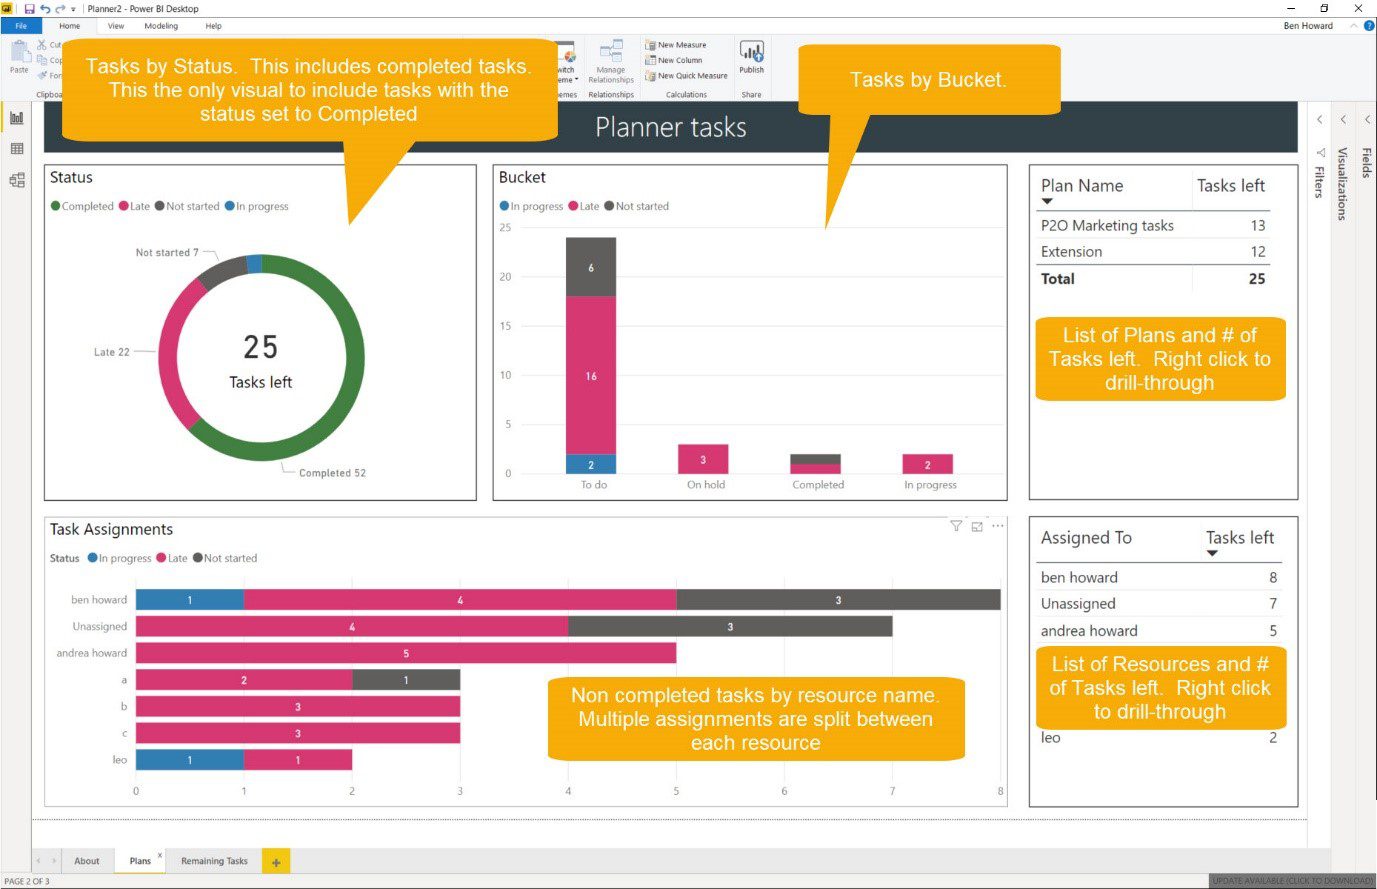Click the In progress legend swatch in Bucket
Image resolution: width=1377 pixels, height=889 pixels.
(504, 206)
